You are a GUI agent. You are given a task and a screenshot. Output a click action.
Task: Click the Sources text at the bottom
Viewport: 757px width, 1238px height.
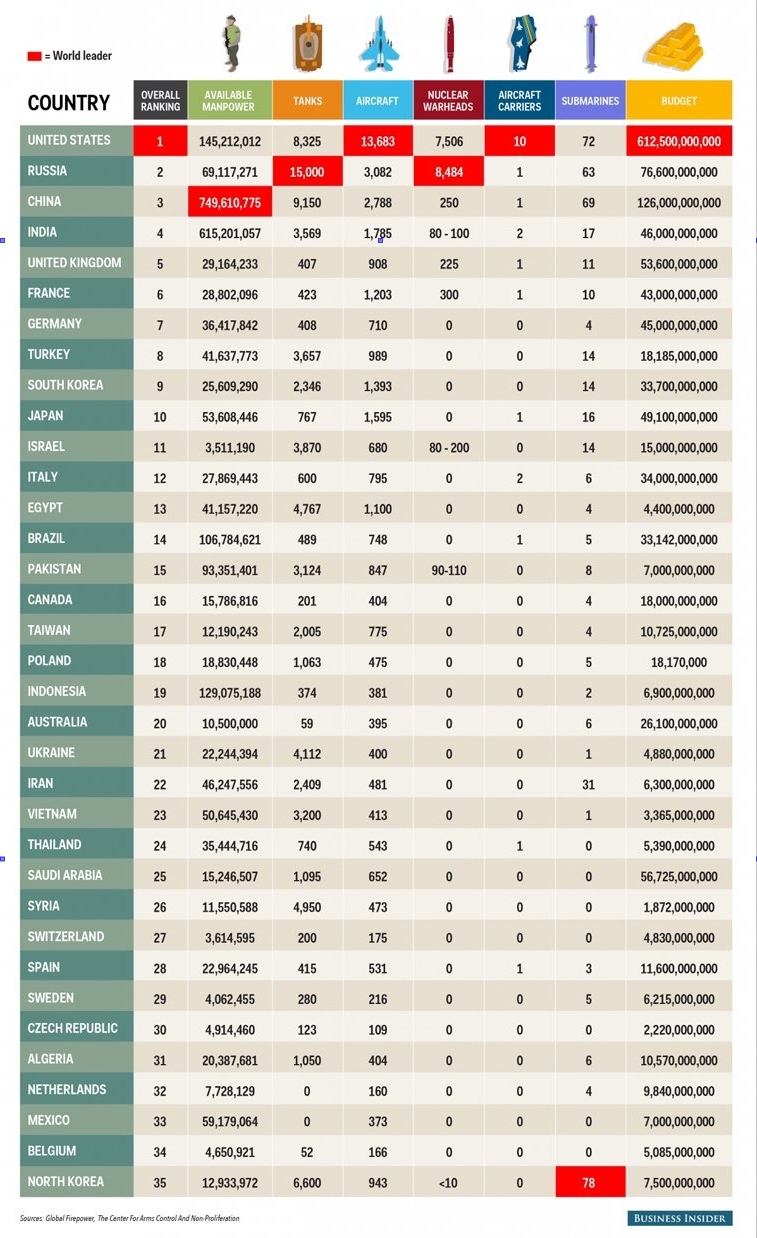click(x=130, y=1218)
